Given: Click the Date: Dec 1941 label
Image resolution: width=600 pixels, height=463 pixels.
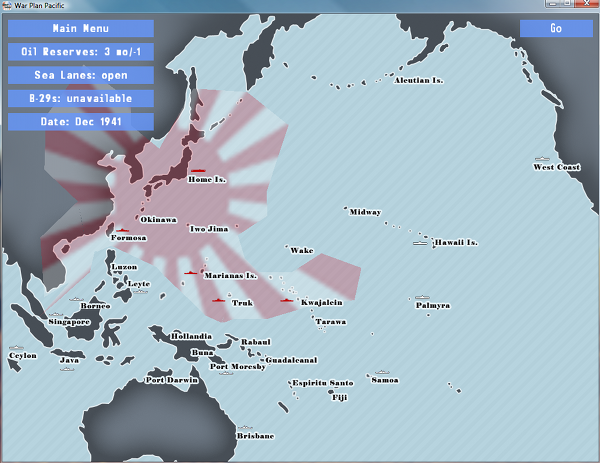Looking at the screenshot, I should (x=81, y=122).
